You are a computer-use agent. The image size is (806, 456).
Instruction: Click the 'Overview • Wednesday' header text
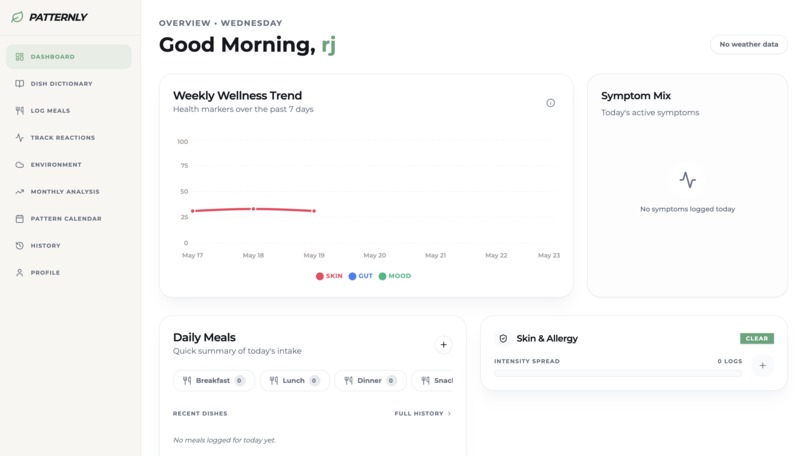pyautogui.click(x=221, y=23)
